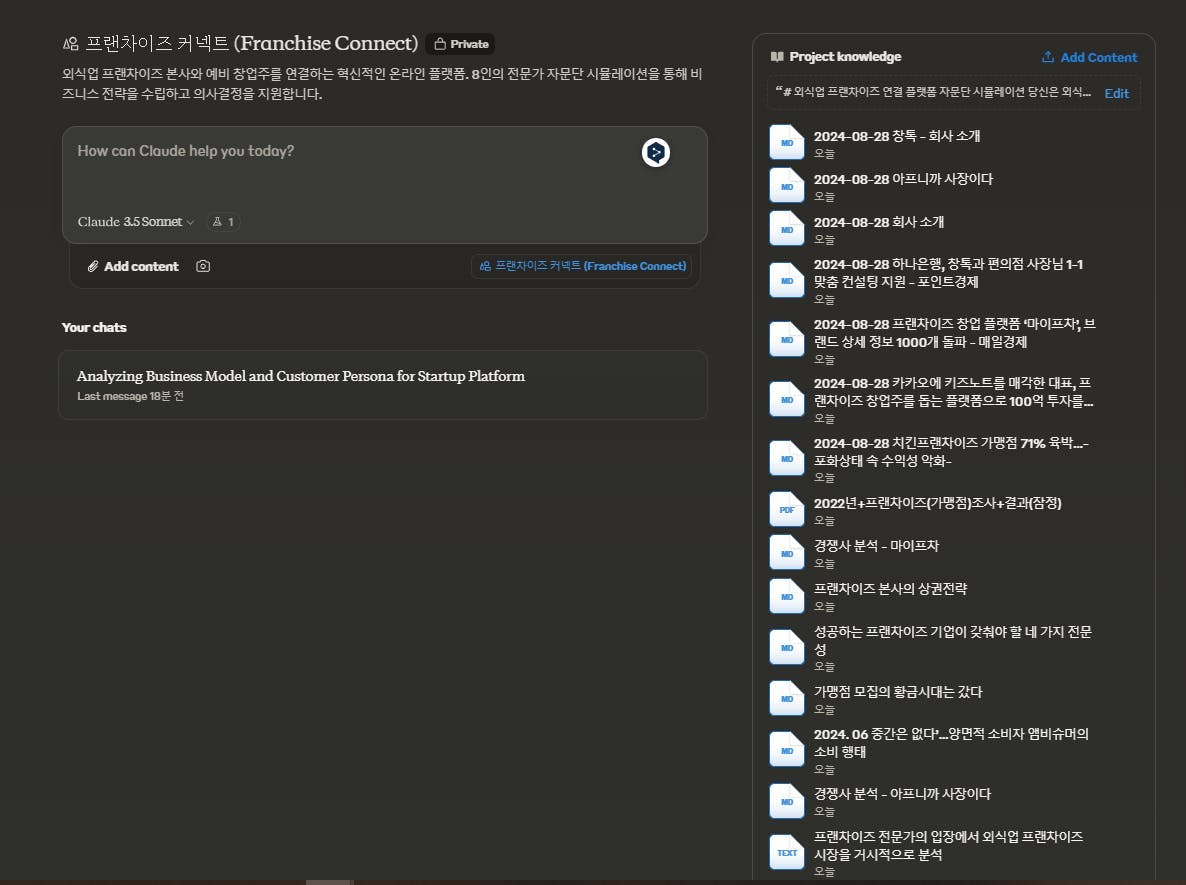
Task: Click the project title 프랜차이즈 커넥트 (Franchise Connect)
Action: (x=251, y=43)
